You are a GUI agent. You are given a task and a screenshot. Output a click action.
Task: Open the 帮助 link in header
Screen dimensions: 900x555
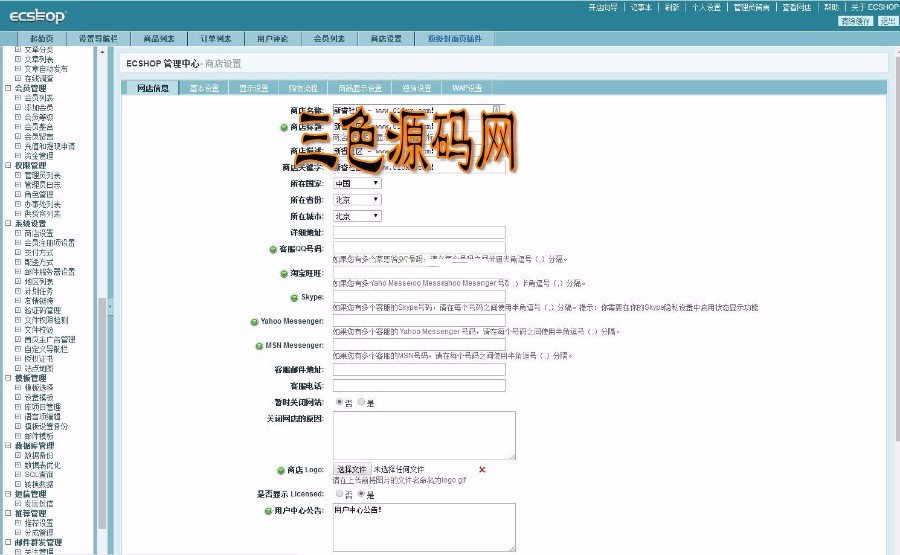click(831, 7)
